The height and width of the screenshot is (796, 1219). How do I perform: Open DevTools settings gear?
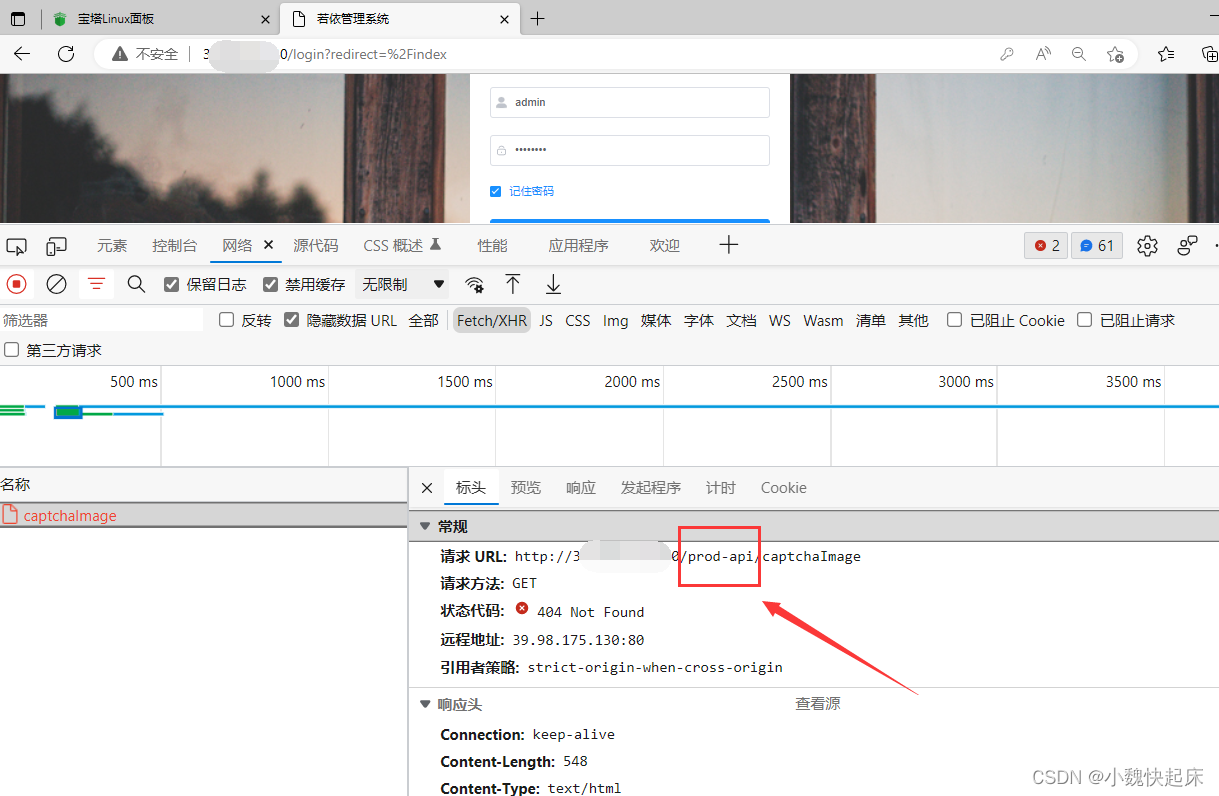pyautogui.click(x=1147, y=246)
